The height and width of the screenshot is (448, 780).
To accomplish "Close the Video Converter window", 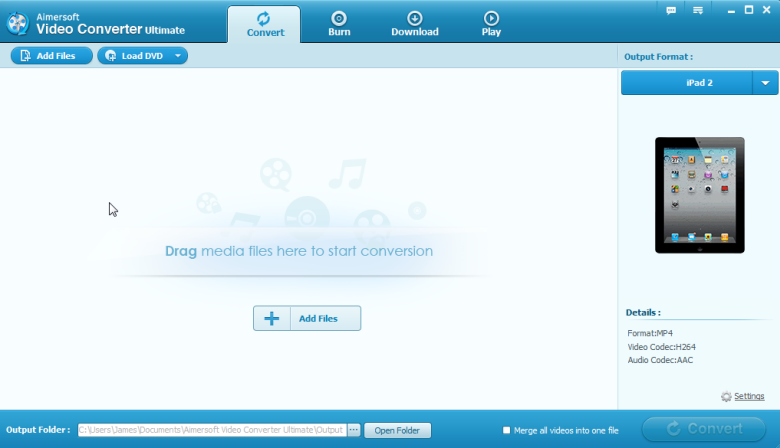I will [x=767, y=10].
